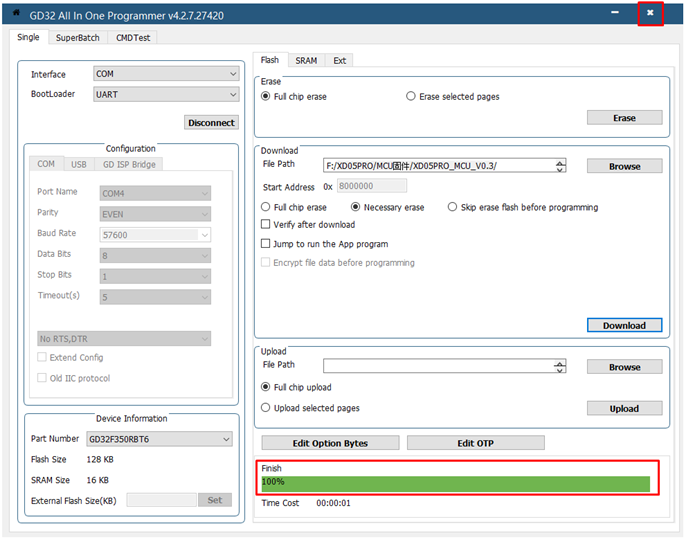Expand the Download File Path dropdown
The image size is (684, 542).
pyautogui.click(x=560, y=166)
